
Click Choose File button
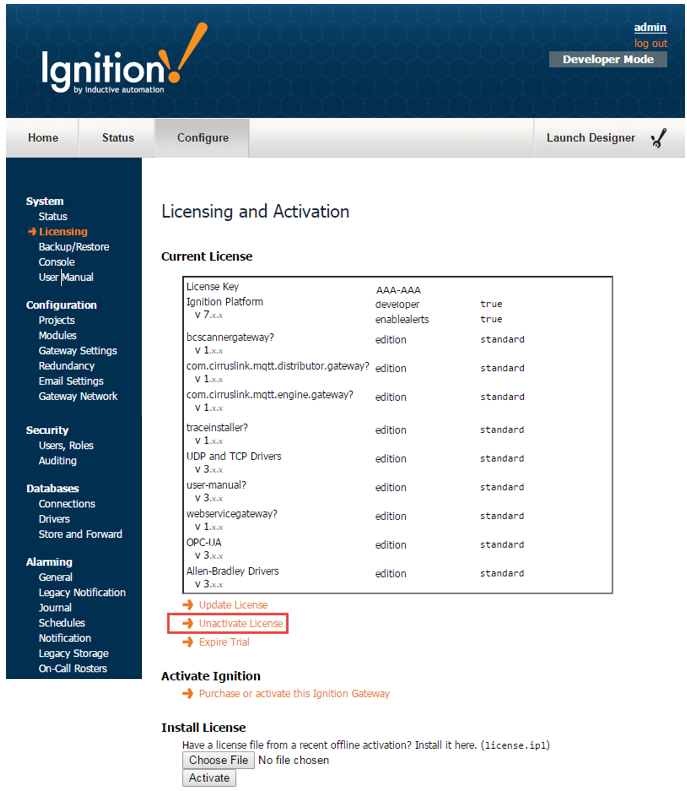218,760
